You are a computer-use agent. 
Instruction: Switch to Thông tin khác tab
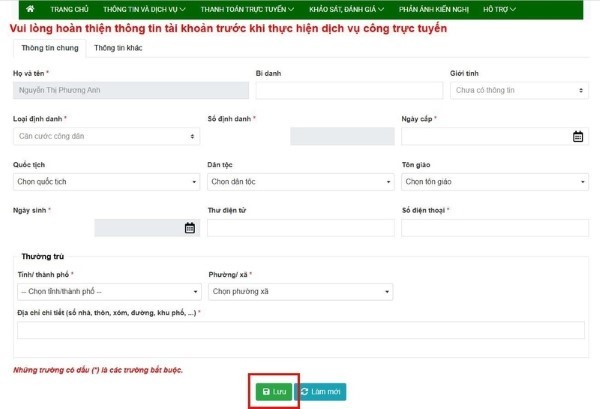(x=118, y=48)
